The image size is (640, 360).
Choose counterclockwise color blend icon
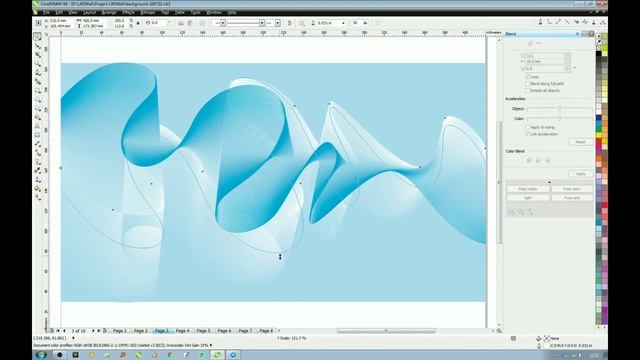[547, 161]
